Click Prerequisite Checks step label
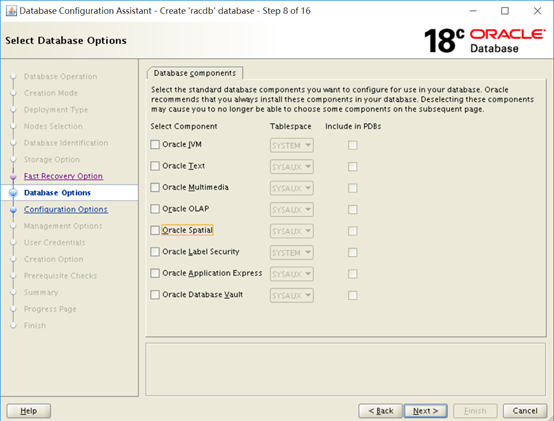 coord(60,276)
